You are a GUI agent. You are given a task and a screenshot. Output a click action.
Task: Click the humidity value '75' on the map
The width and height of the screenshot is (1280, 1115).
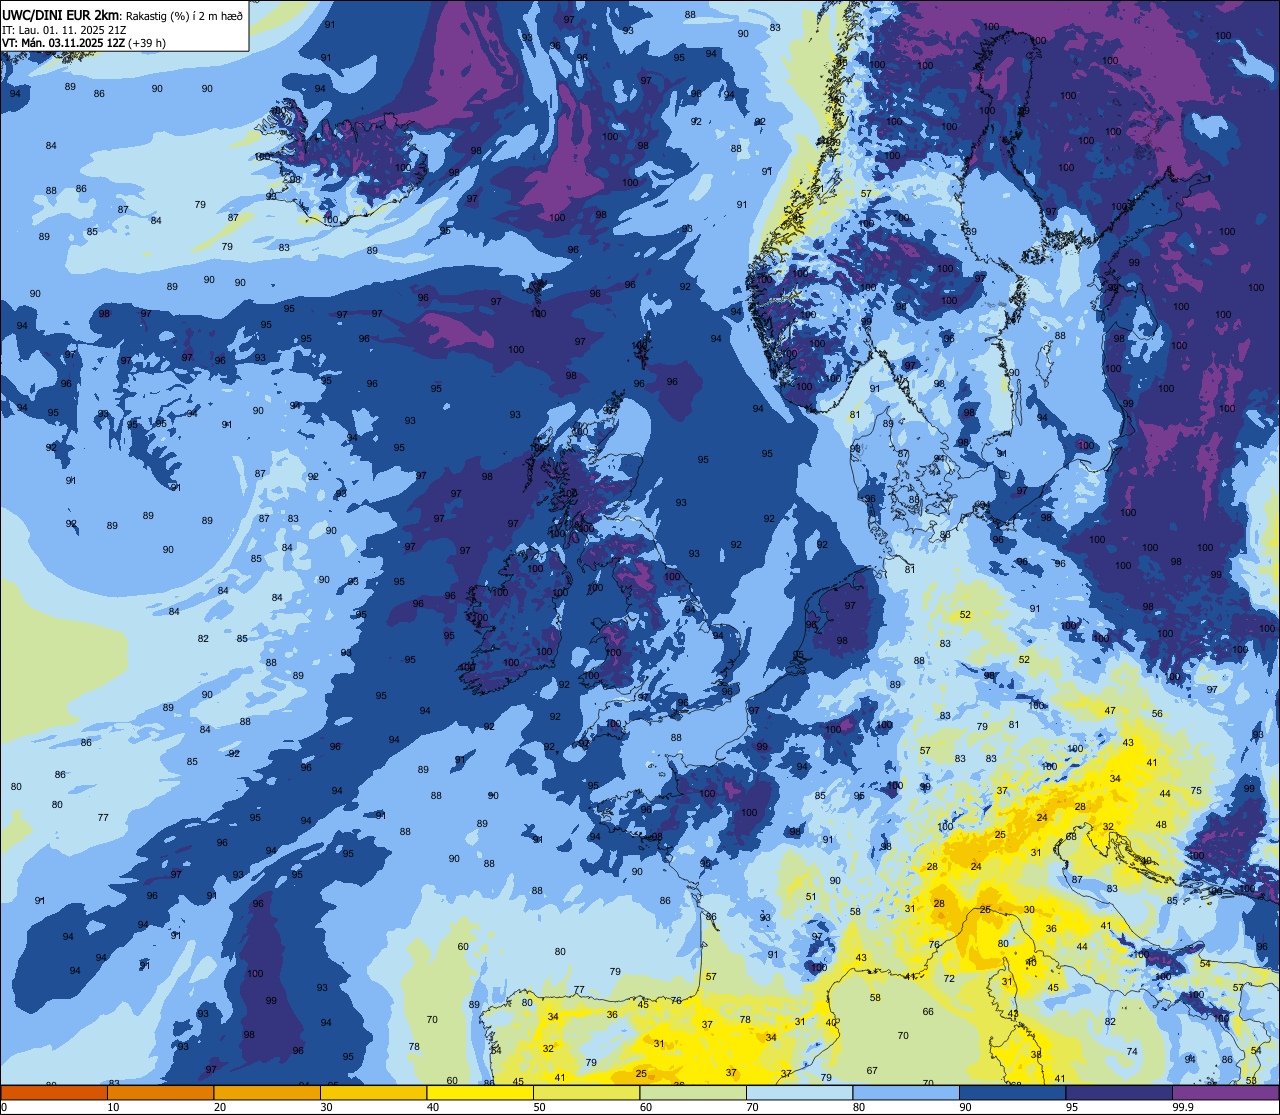click(x=1196, y=791)
